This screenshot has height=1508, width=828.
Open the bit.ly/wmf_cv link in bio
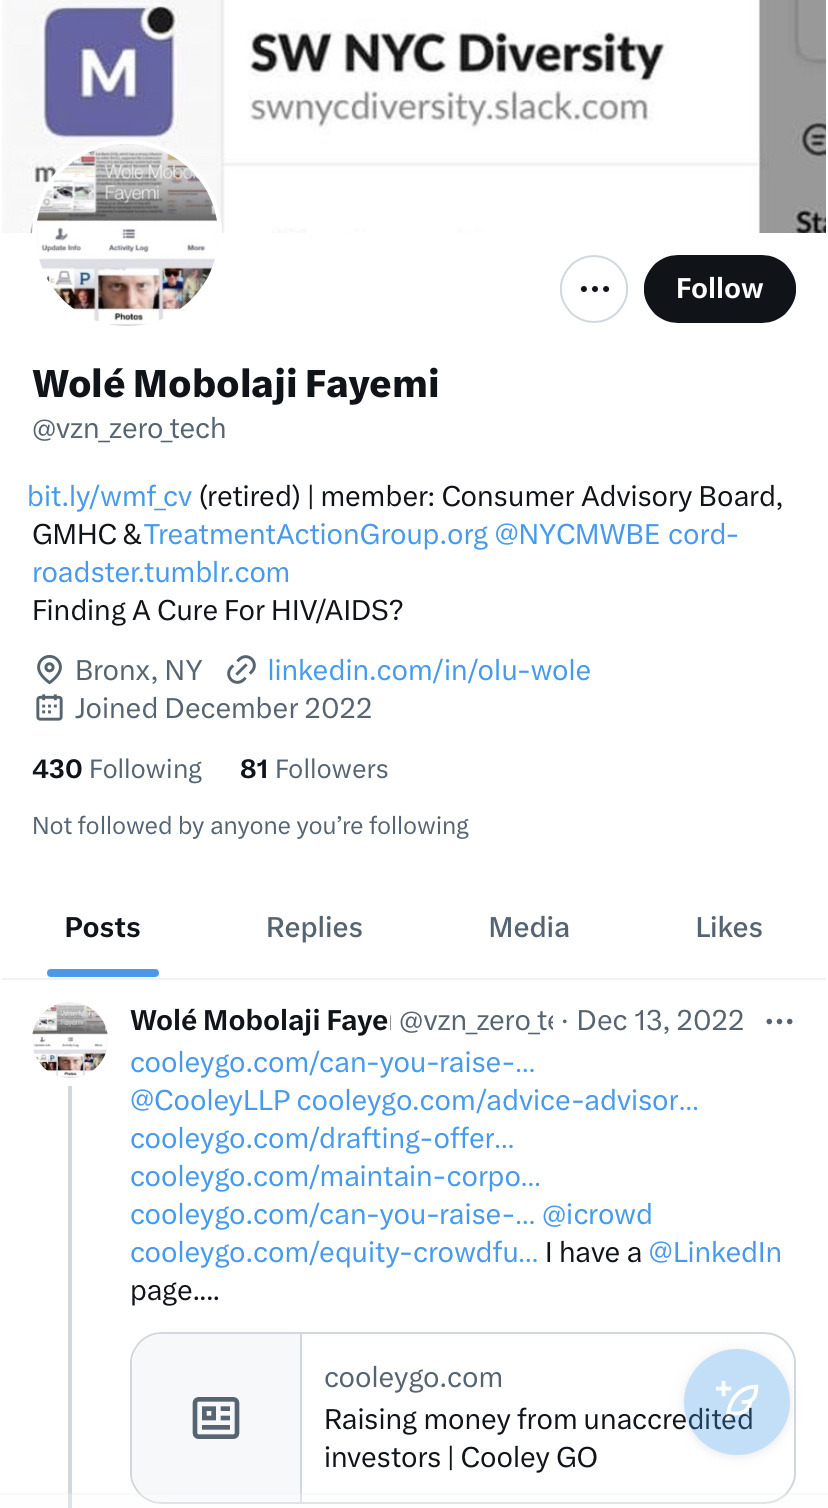pyautogui.click(x=110, y=496)
